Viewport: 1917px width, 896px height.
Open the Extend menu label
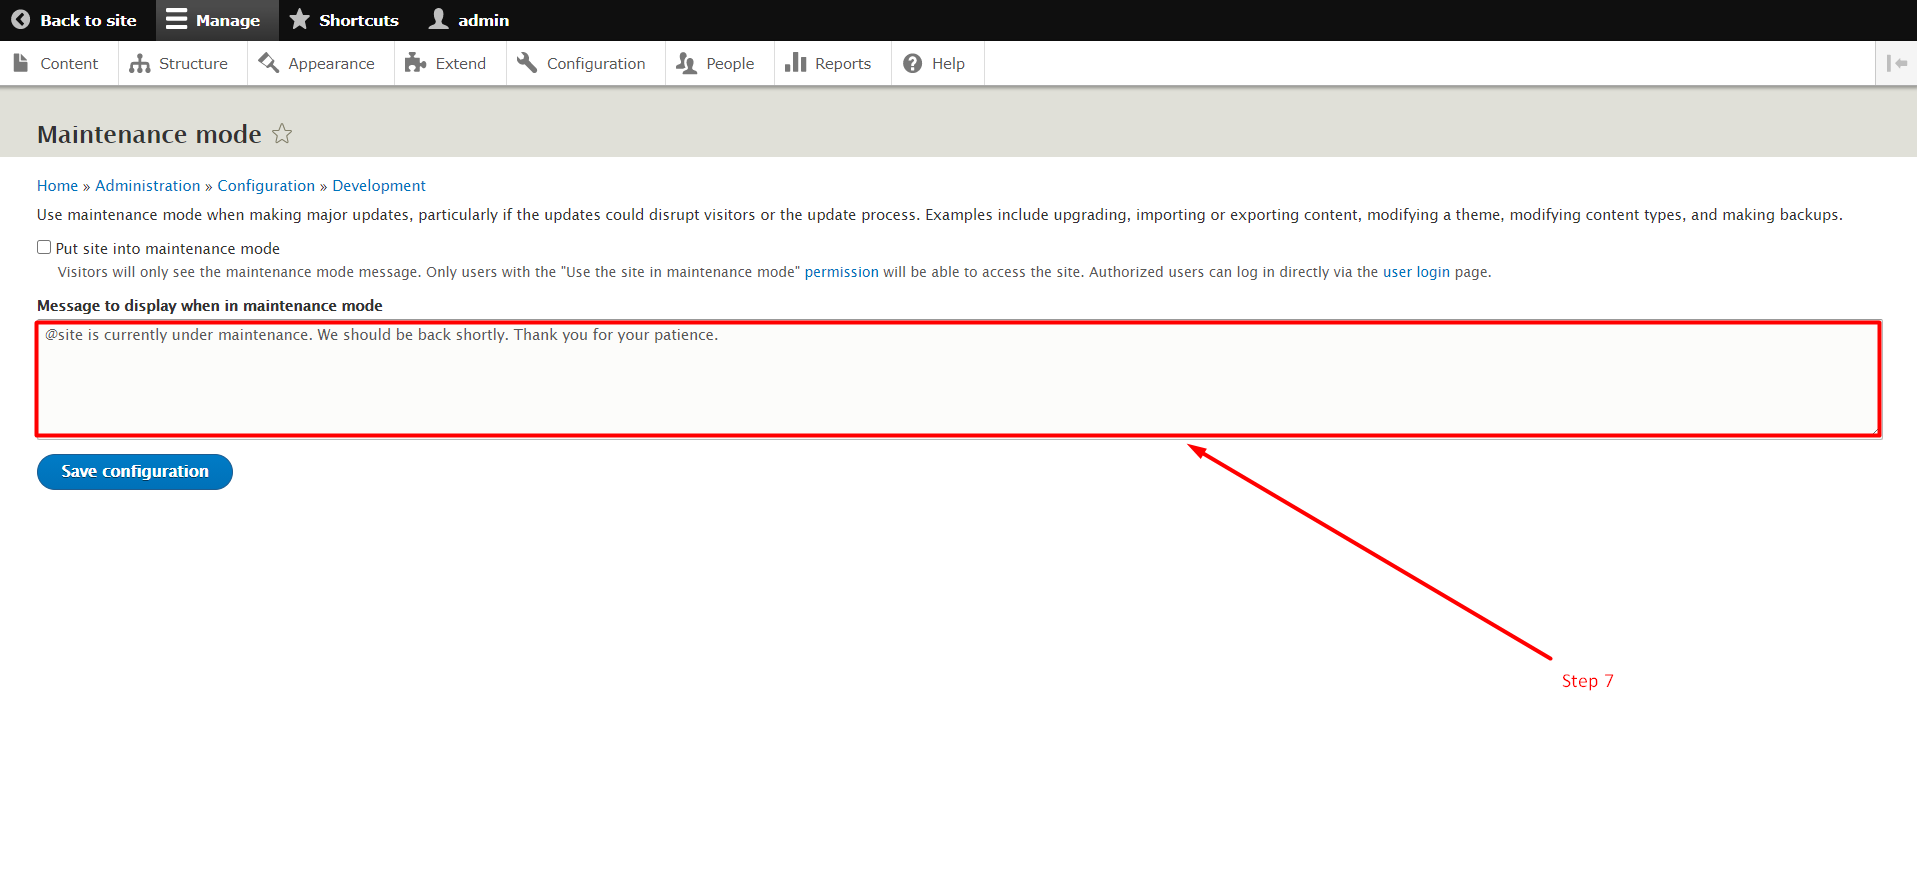pos(461,63)
